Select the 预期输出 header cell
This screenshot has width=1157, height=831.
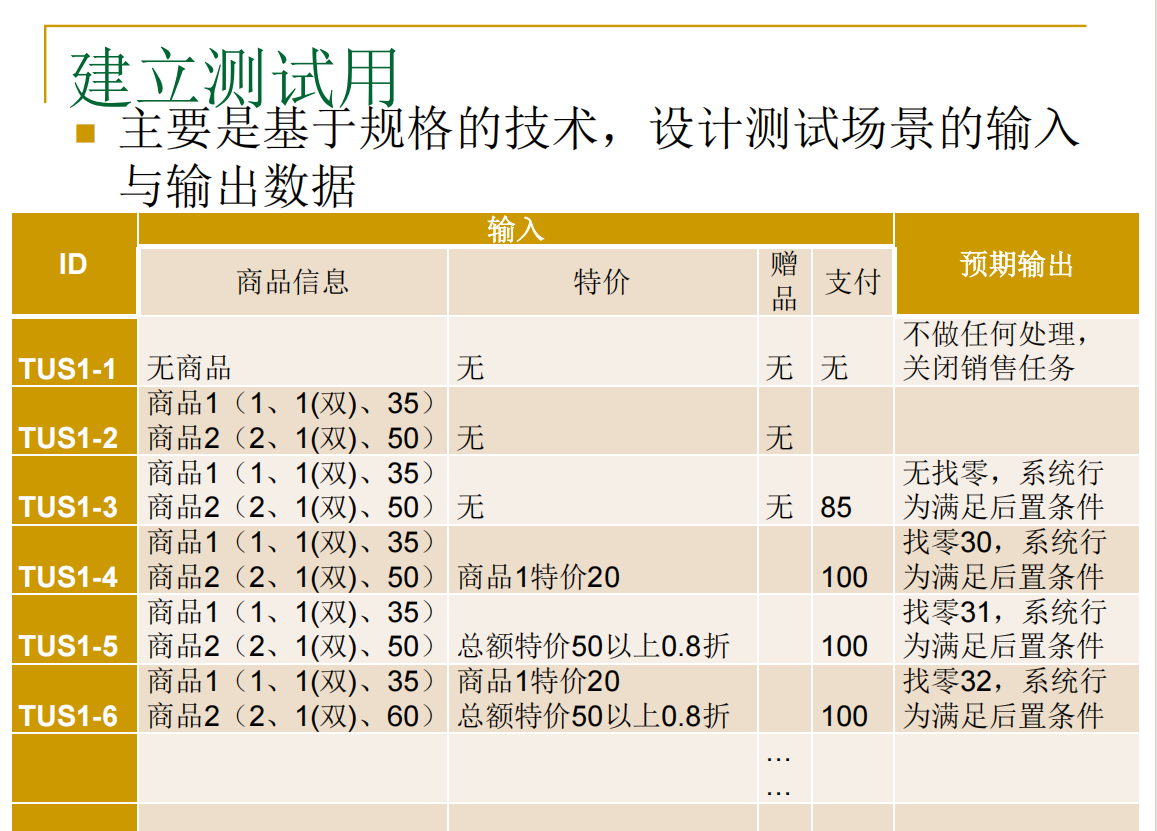1016,265
